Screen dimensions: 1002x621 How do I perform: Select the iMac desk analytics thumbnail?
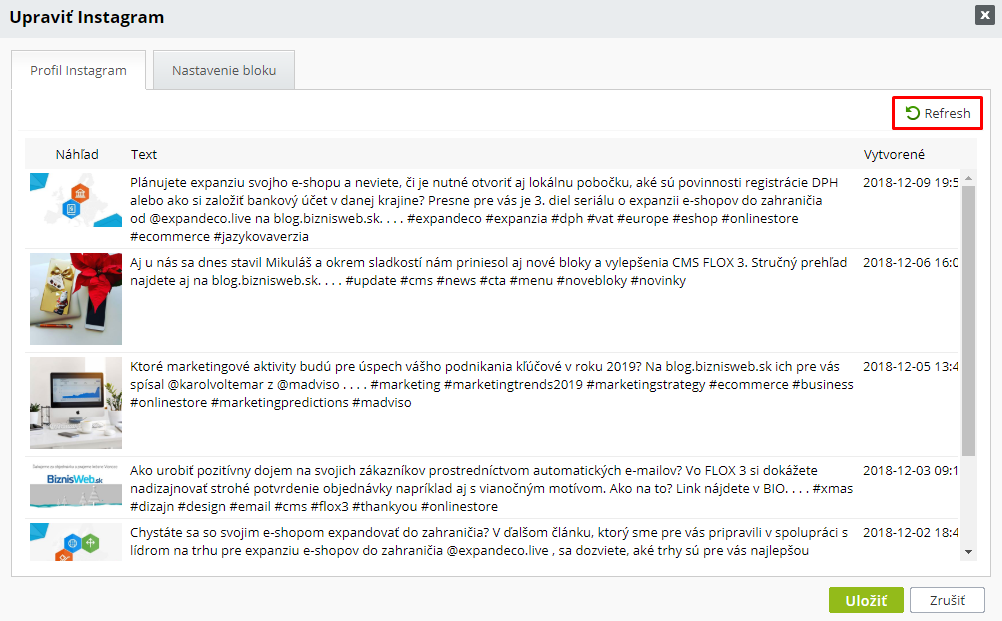tap(76, 403)
